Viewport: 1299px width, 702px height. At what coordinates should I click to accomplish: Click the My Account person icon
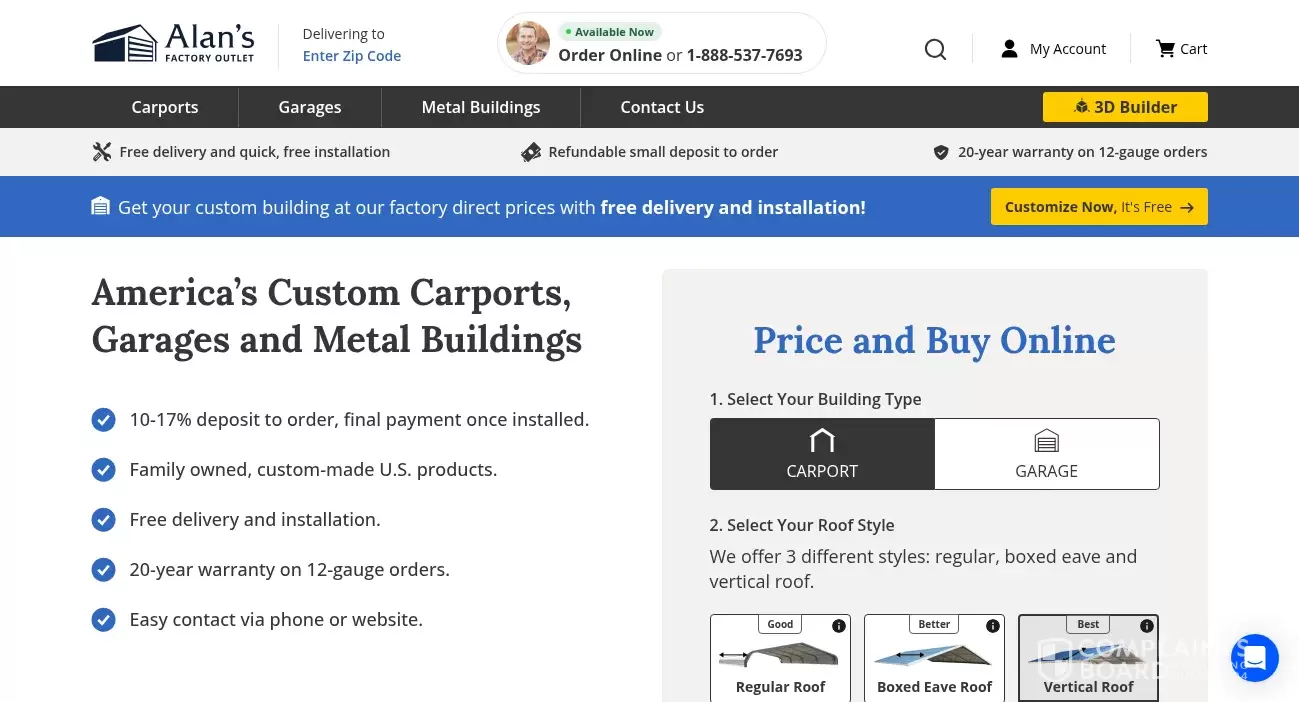[1009, 48]
